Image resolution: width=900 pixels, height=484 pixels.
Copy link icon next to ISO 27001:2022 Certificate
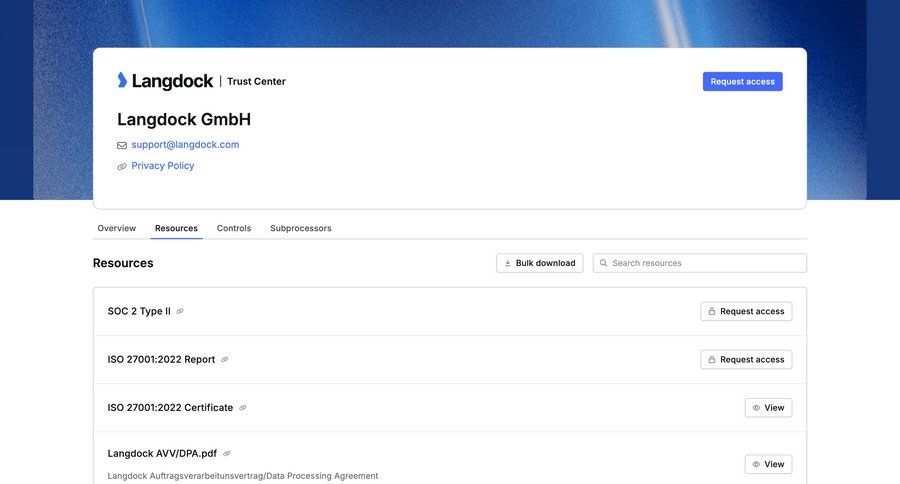(x=243, y=408)
